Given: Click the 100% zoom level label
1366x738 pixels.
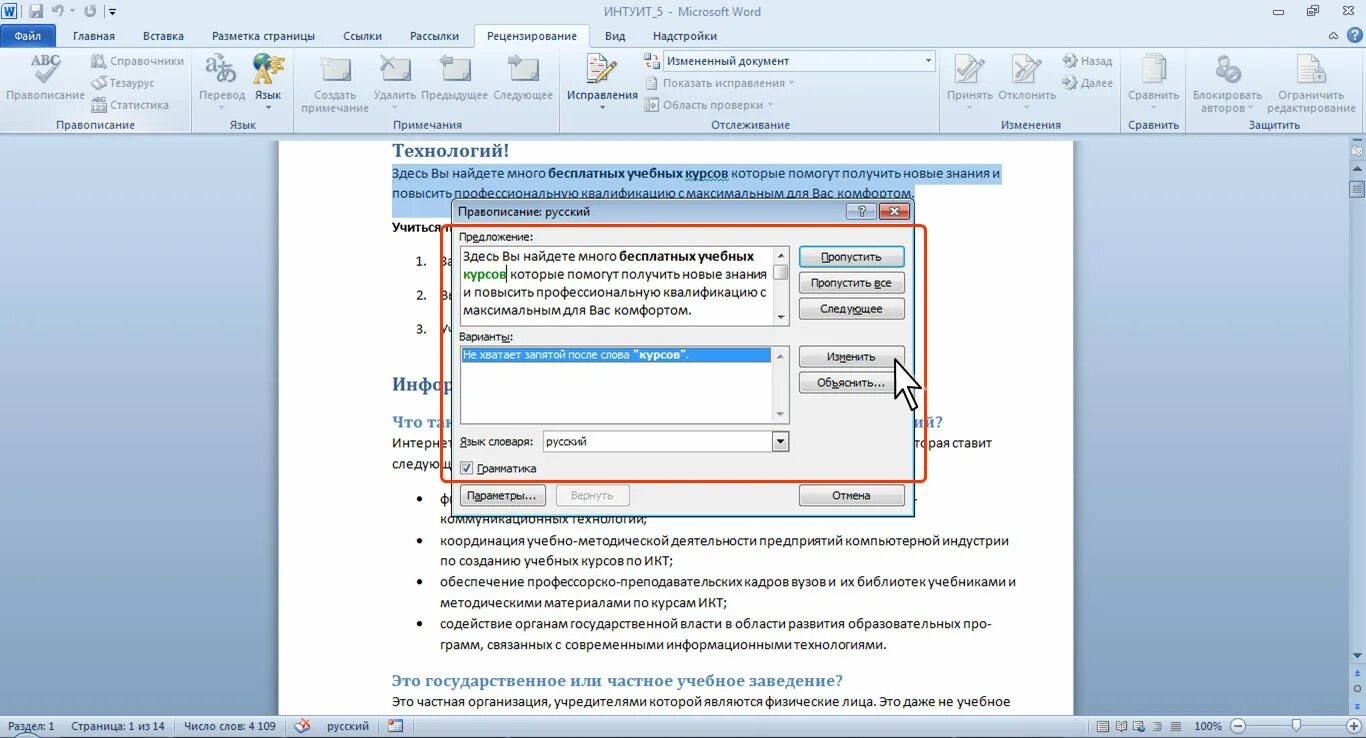Looking at the screenshot, I should click(x=1208, y=726).
